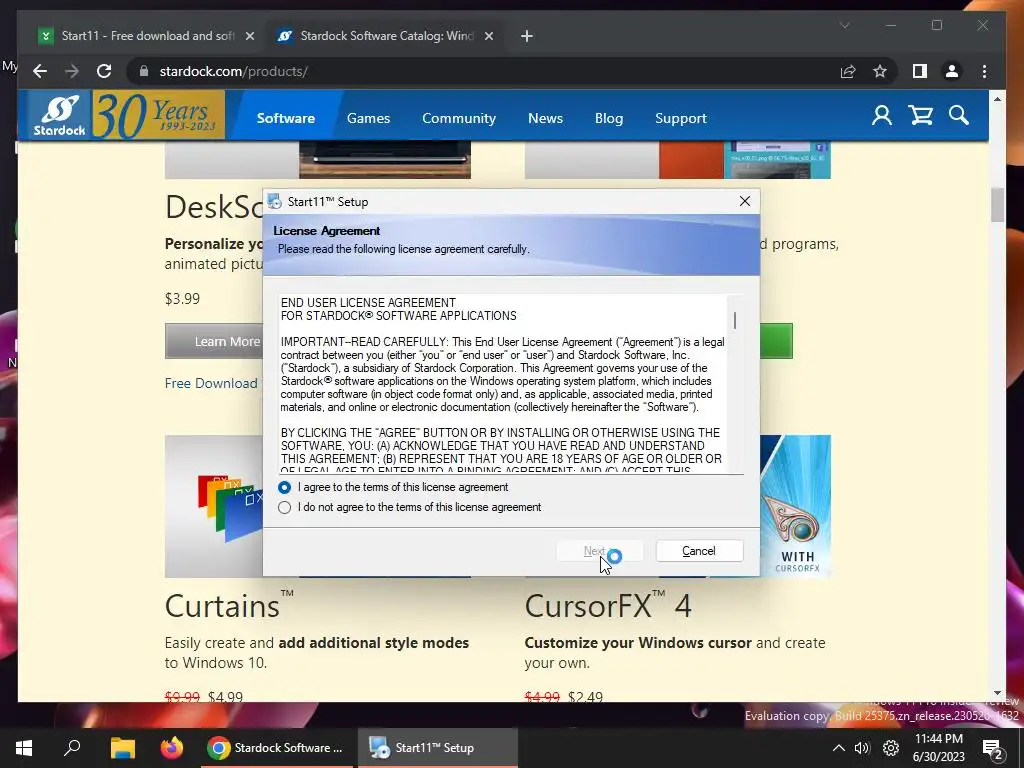This screenshot has width=1024, height=768.
Task: Click END USER LICENSE AGREEMENT heading text
Action: click(x=368, y=302)
